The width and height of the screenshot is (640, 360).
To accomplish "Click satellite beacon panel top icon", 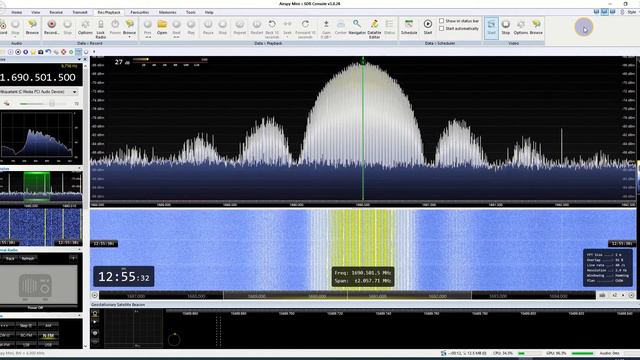I will [x=95, y=313].
